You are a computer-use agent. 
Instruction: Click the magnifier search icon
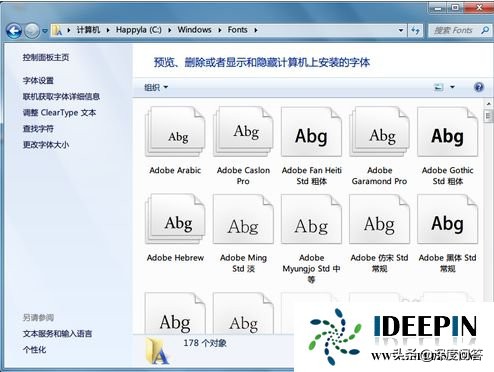(485, 30)
